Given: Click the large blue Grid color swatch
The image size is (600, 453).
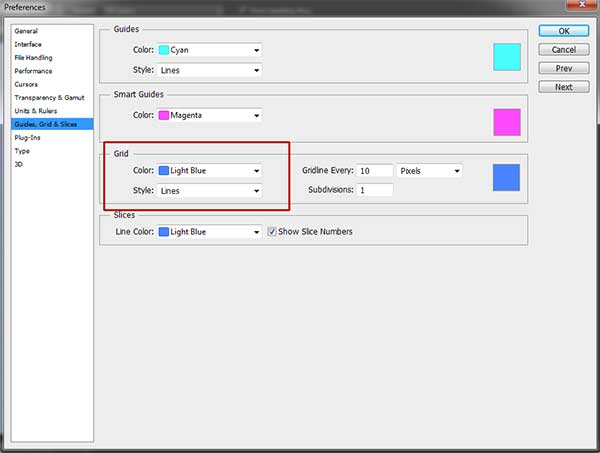Looking at the screenshot, I should [x=506, y=178].
